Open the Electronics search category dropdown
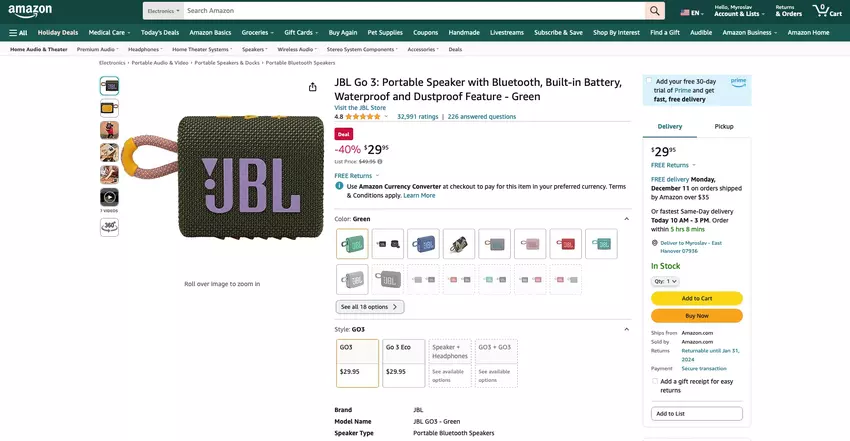Image resolution: width=850 pixels, height=441 pixels. pos(162,11)
